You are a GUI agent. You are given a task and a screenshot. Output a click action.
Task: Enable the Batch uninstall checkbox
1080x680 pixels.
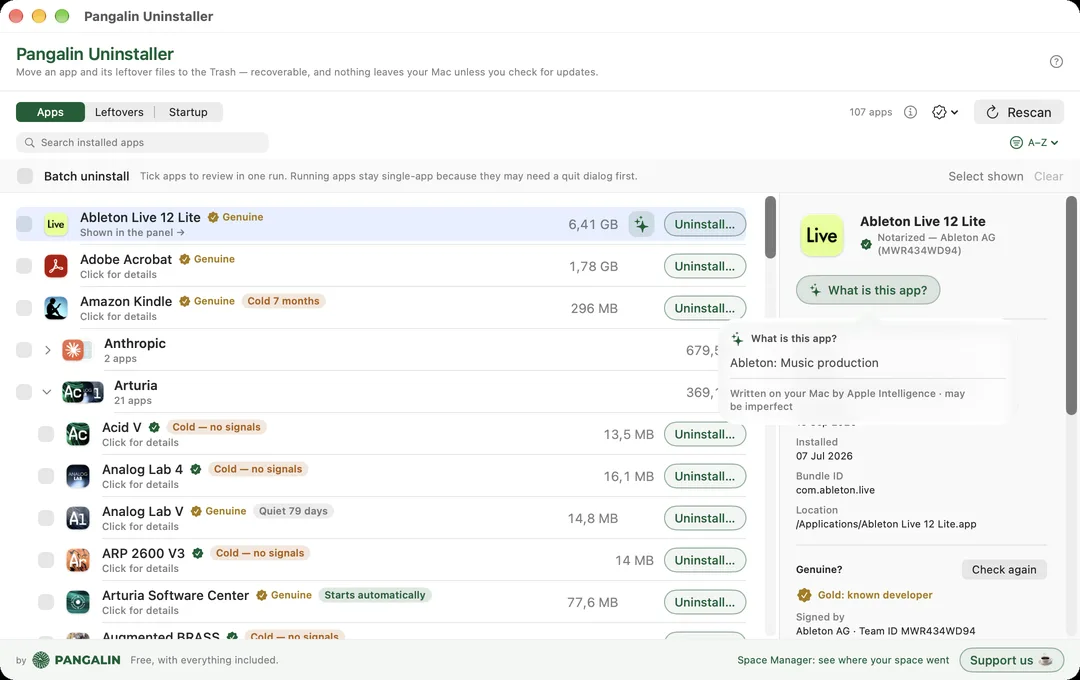pyautogui.click(x=25, y=176)
